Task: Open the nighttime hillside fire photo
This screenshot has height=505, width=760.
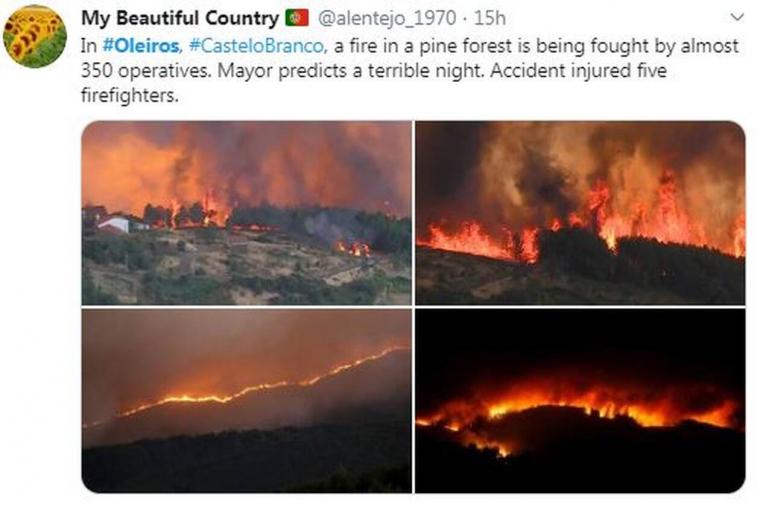Action: [x=580, y=401]
